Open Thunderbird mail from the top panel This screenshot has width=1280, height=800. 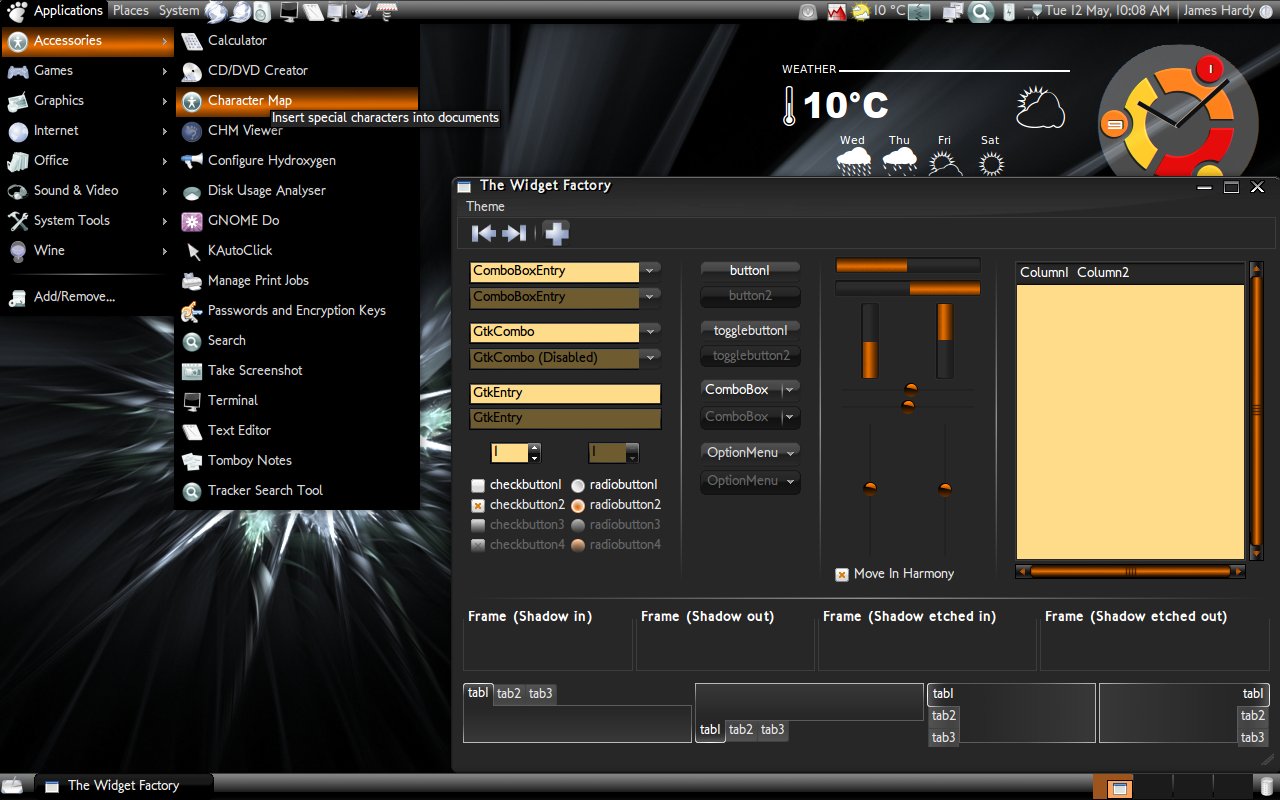click(x=240, y=12)
